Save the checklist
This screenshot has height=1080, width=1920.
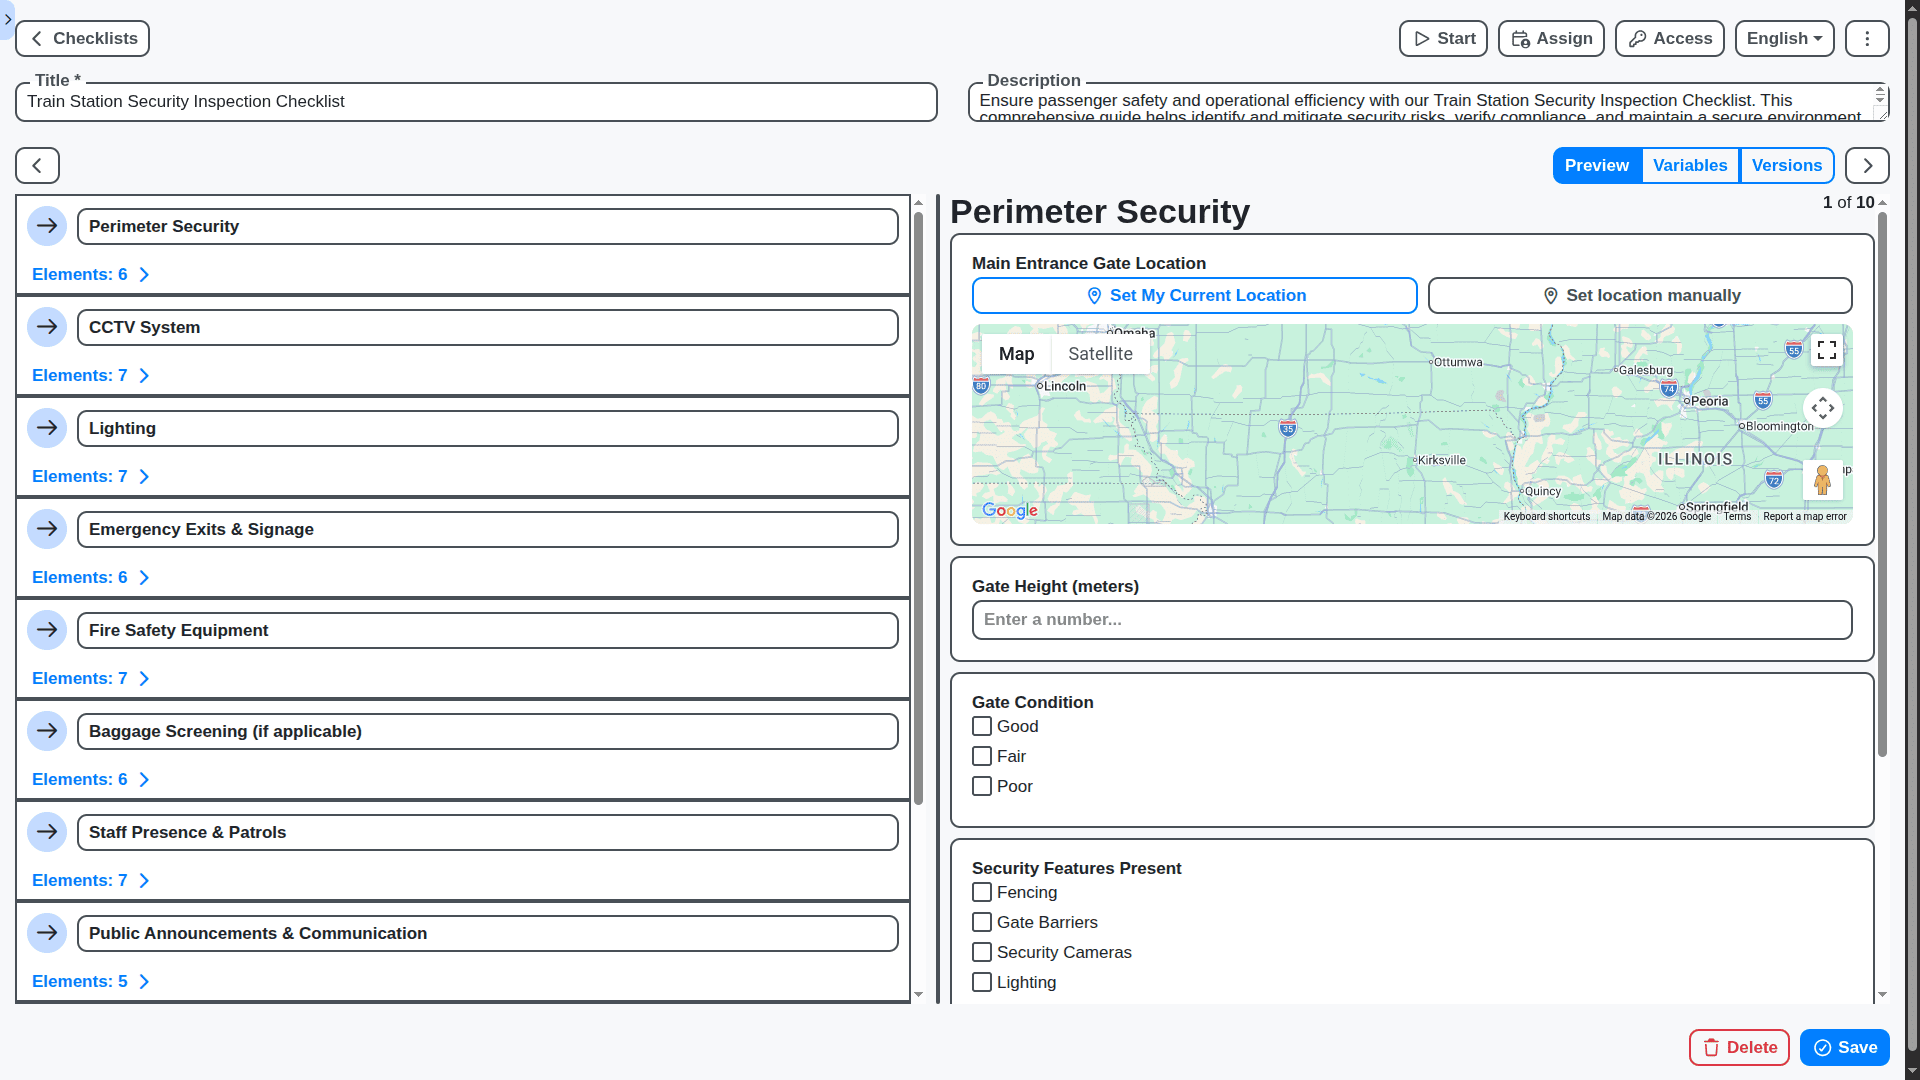click(1843, 1047)
